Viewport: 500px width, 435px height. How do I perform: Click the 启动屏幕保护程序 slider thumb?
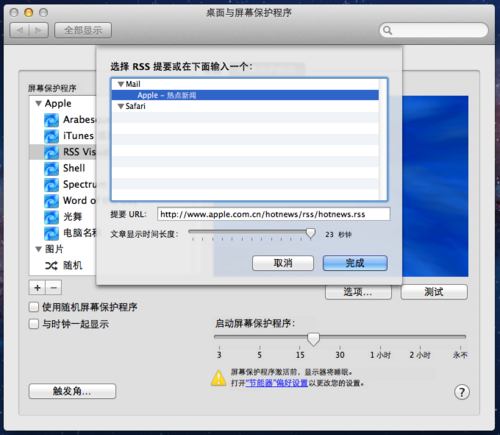313,339
